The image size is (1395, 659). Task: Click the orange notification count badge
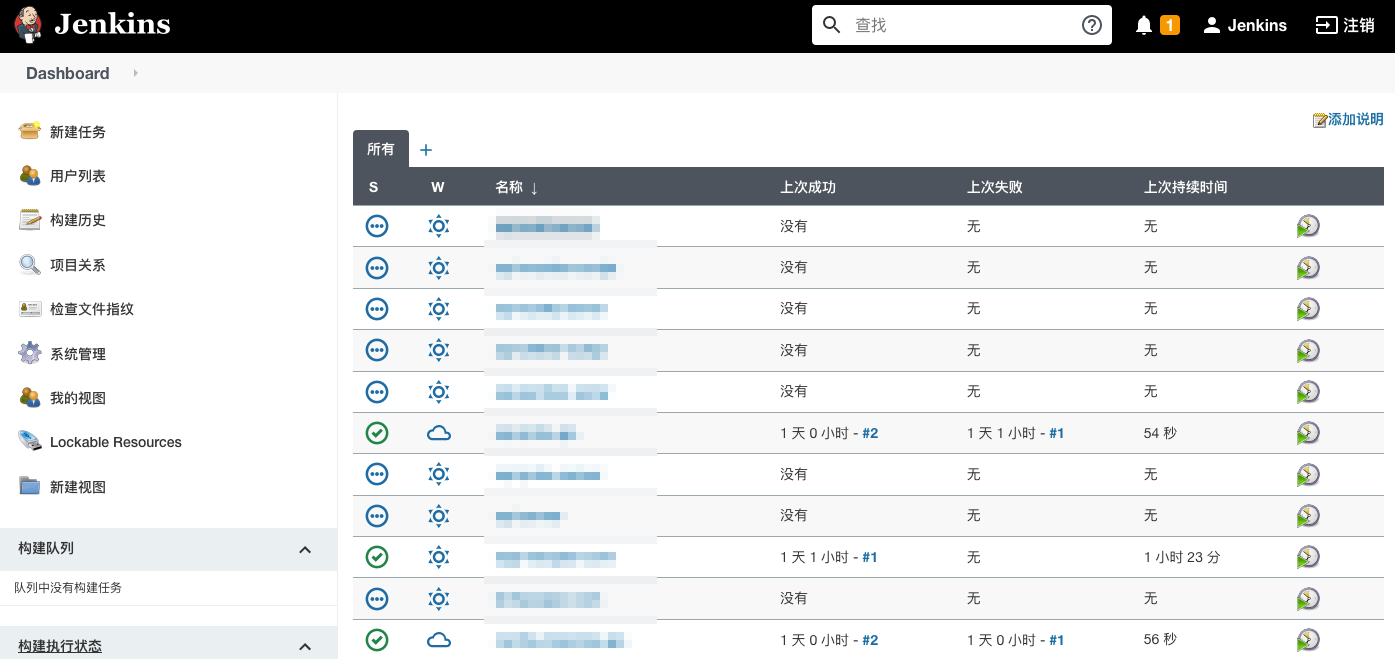pyautogui.click(x=1170, y=25)
